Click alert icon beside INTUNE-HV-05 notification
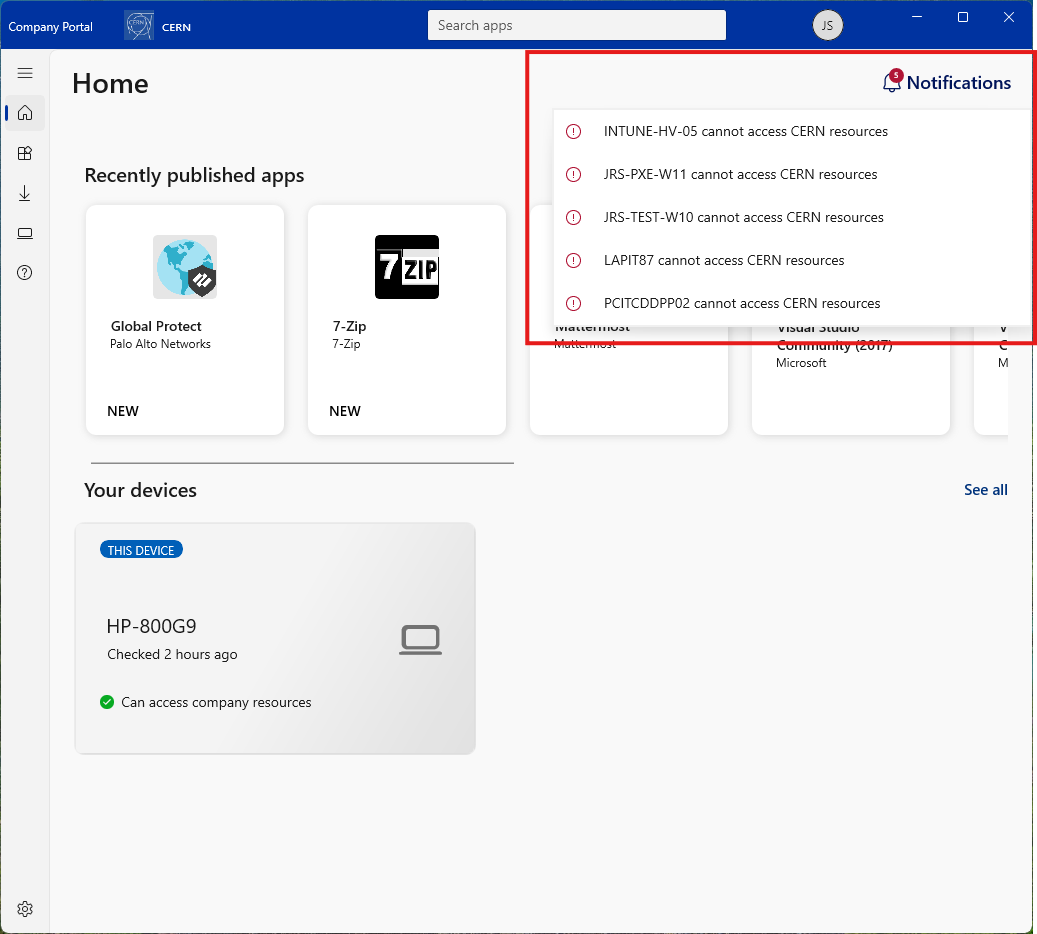1037x934 pixels. tap(573, 132)
